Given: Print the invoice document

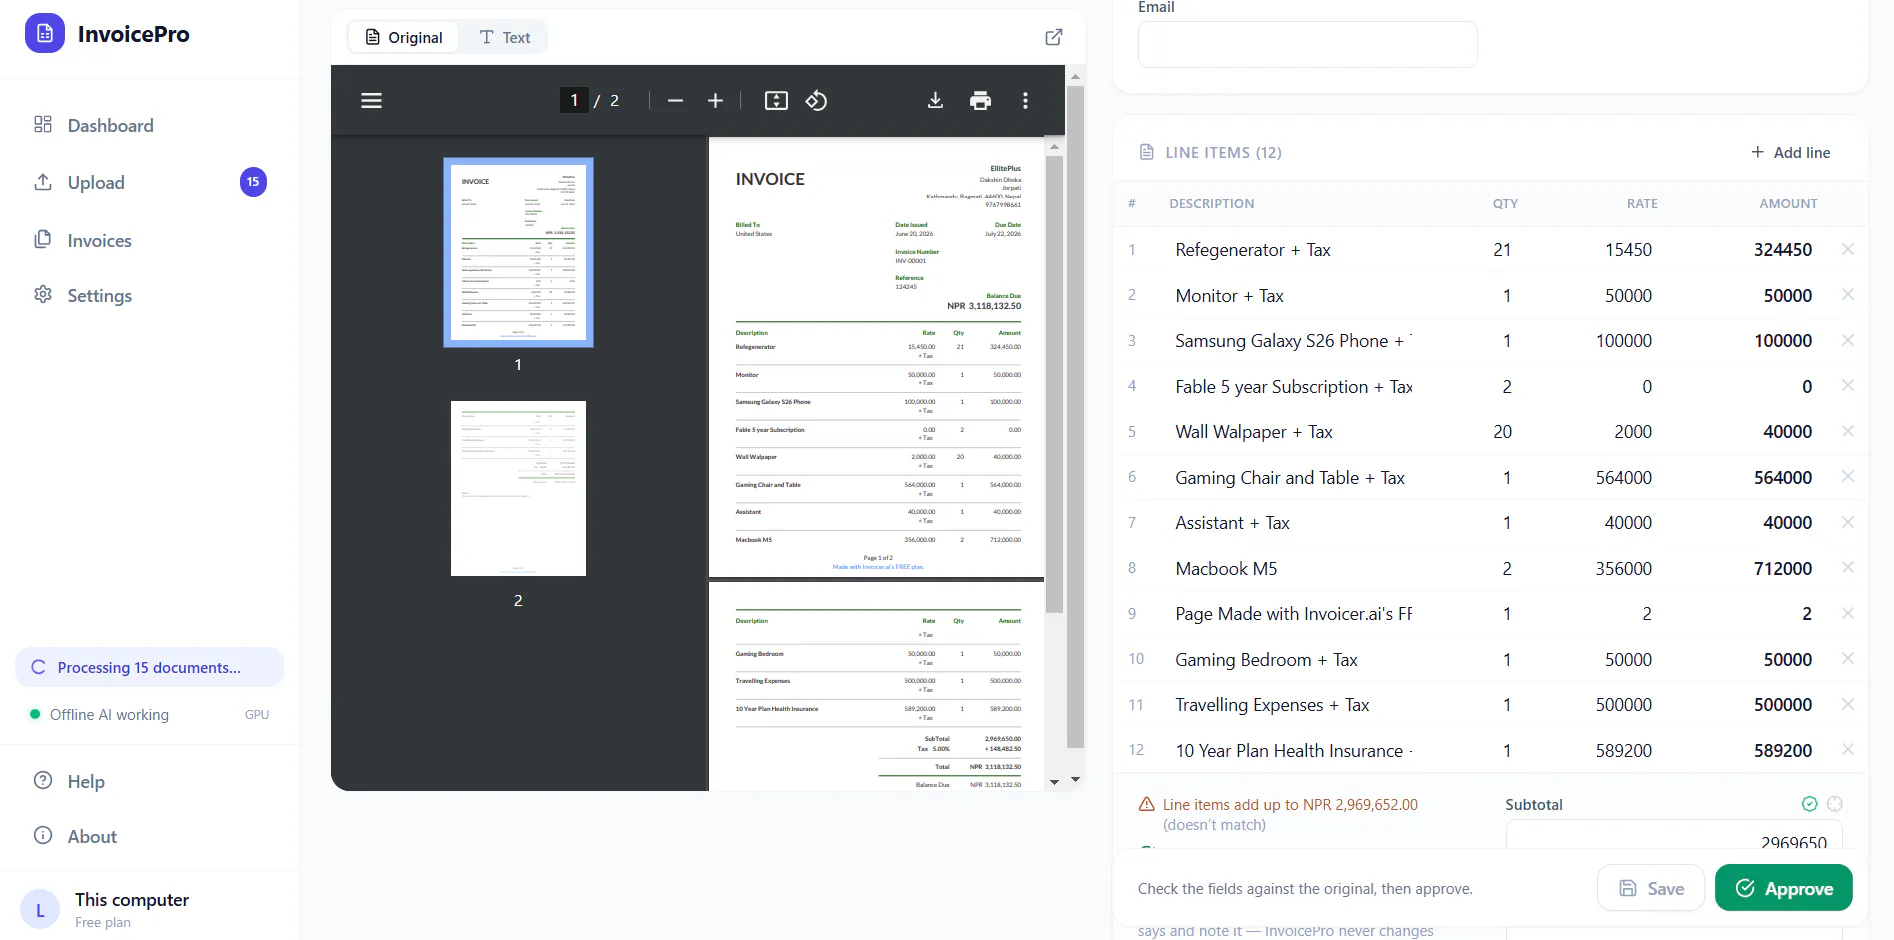Looking at the screenshot, I should click(x=980, y=101).
